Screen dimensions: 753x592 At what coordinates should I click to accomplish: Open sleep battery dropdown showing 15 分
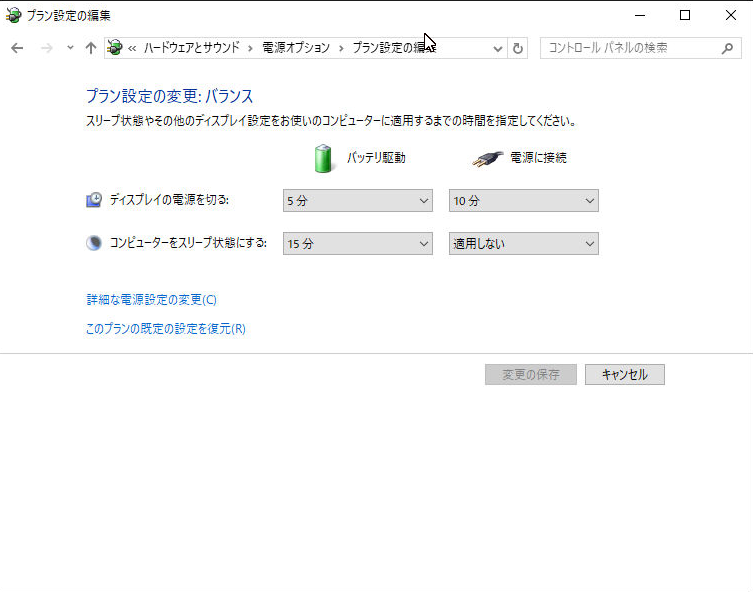[358, 243]
